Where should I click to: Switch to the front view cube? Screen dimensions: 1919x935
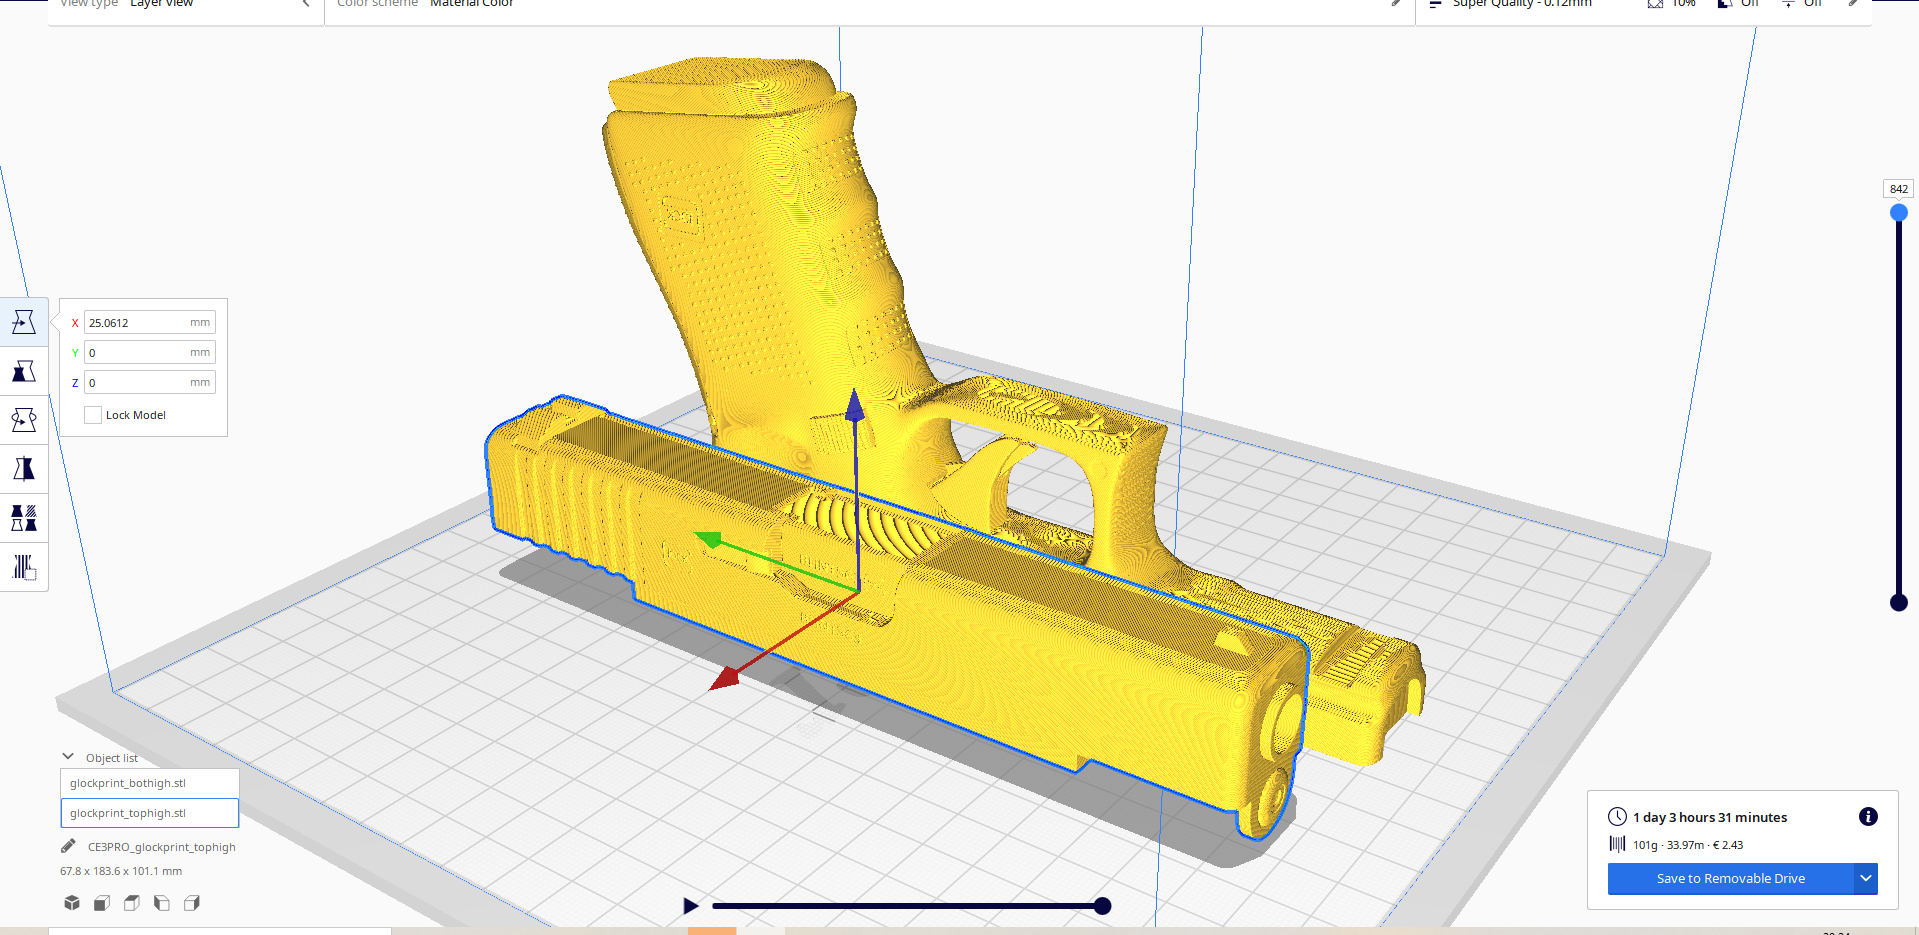coord(102,903)
